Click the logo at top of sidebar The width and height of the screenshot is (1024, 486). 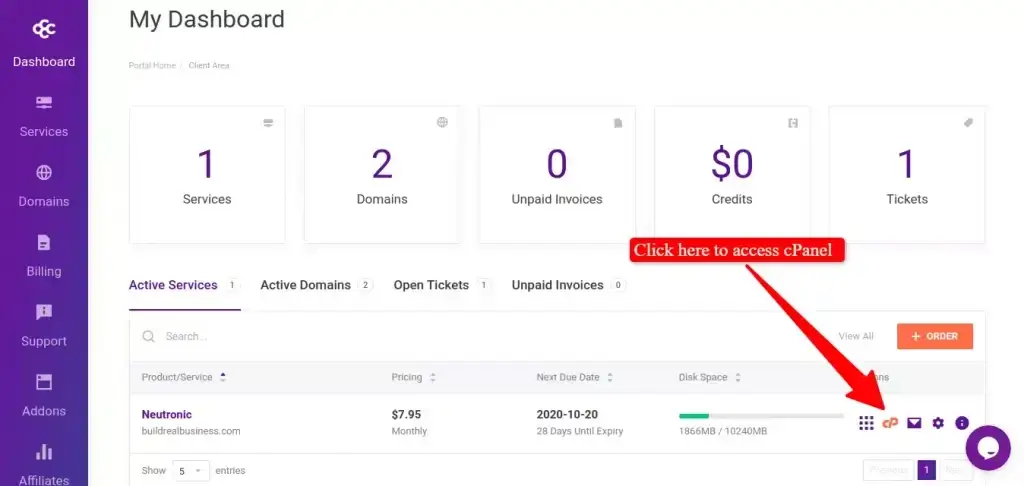click(x=44, y=29)
